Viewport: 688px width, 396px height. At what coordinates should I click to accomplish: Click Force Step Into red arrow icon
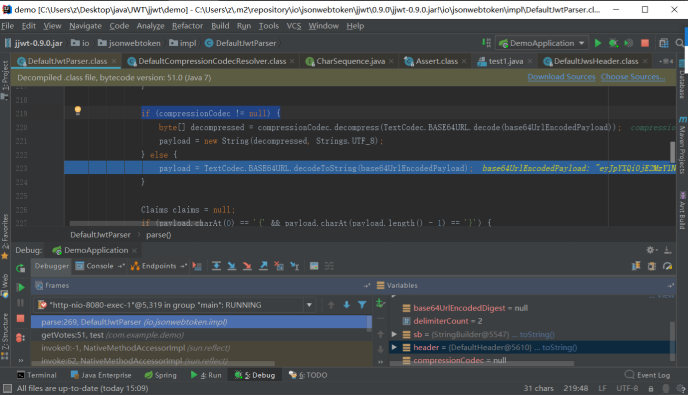pos(247,266)
